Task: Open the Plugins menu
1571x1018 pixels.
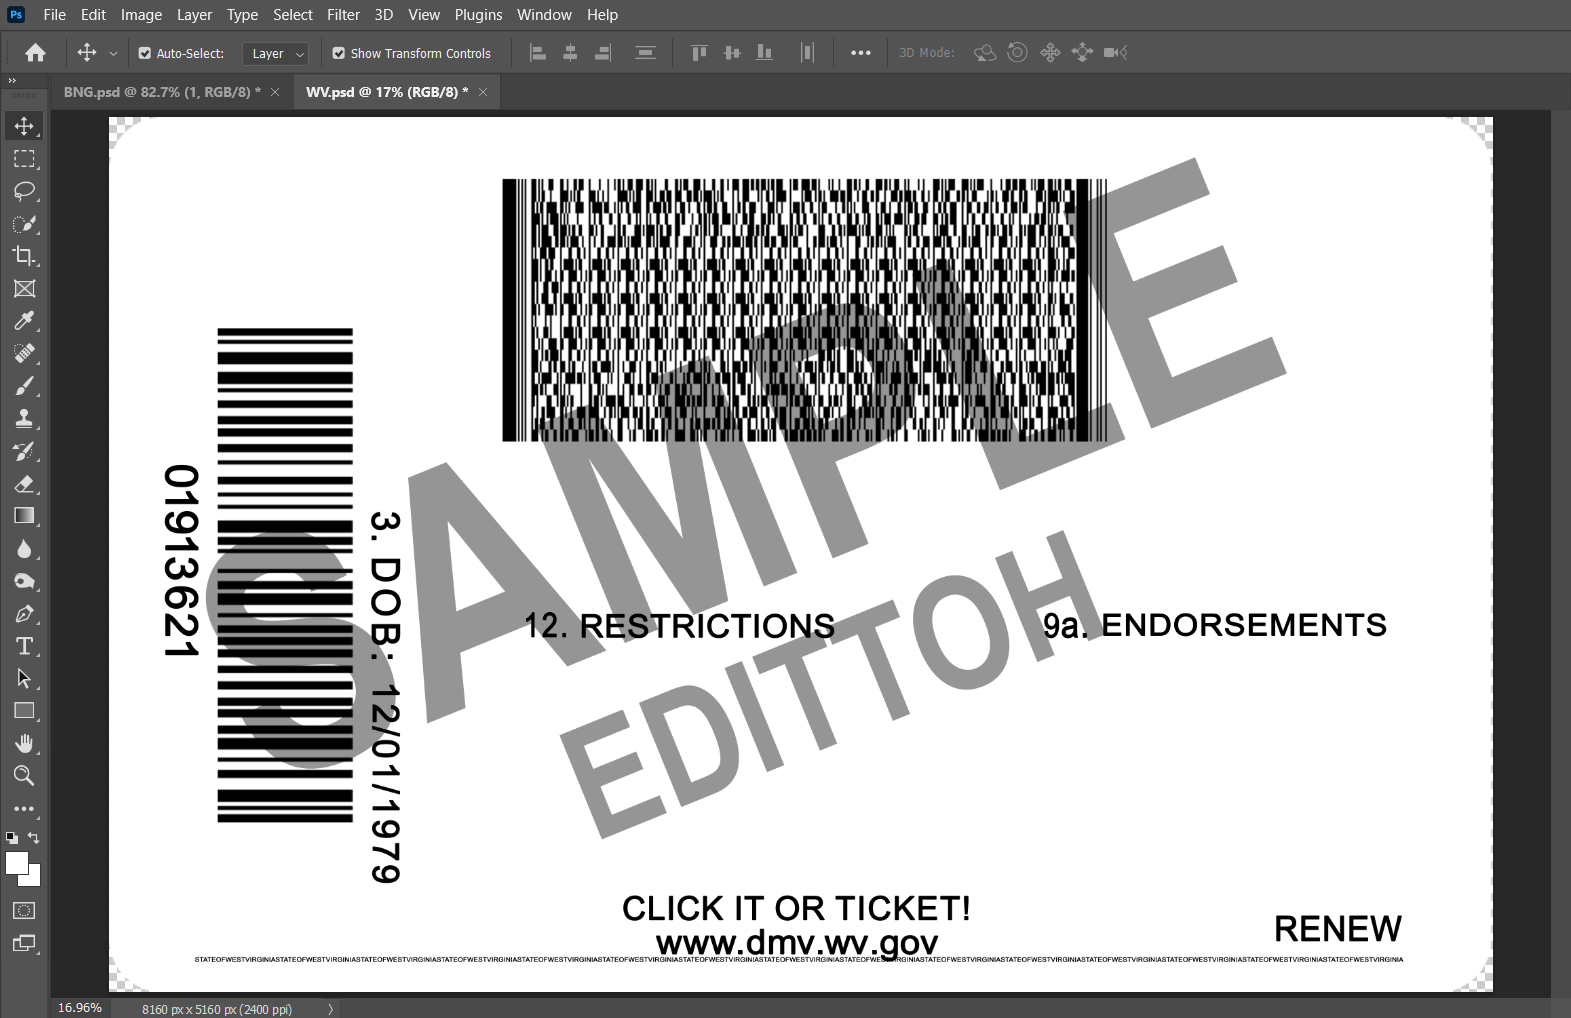Action: (x=478, y=14)
